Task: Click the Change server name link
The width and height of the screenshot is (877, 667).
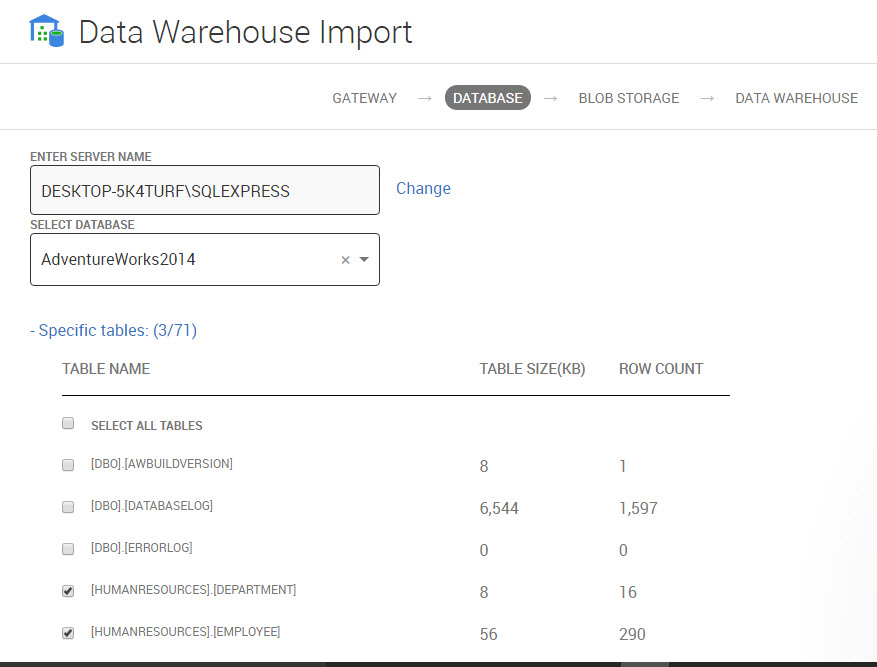Action: [x=423, y=188]
